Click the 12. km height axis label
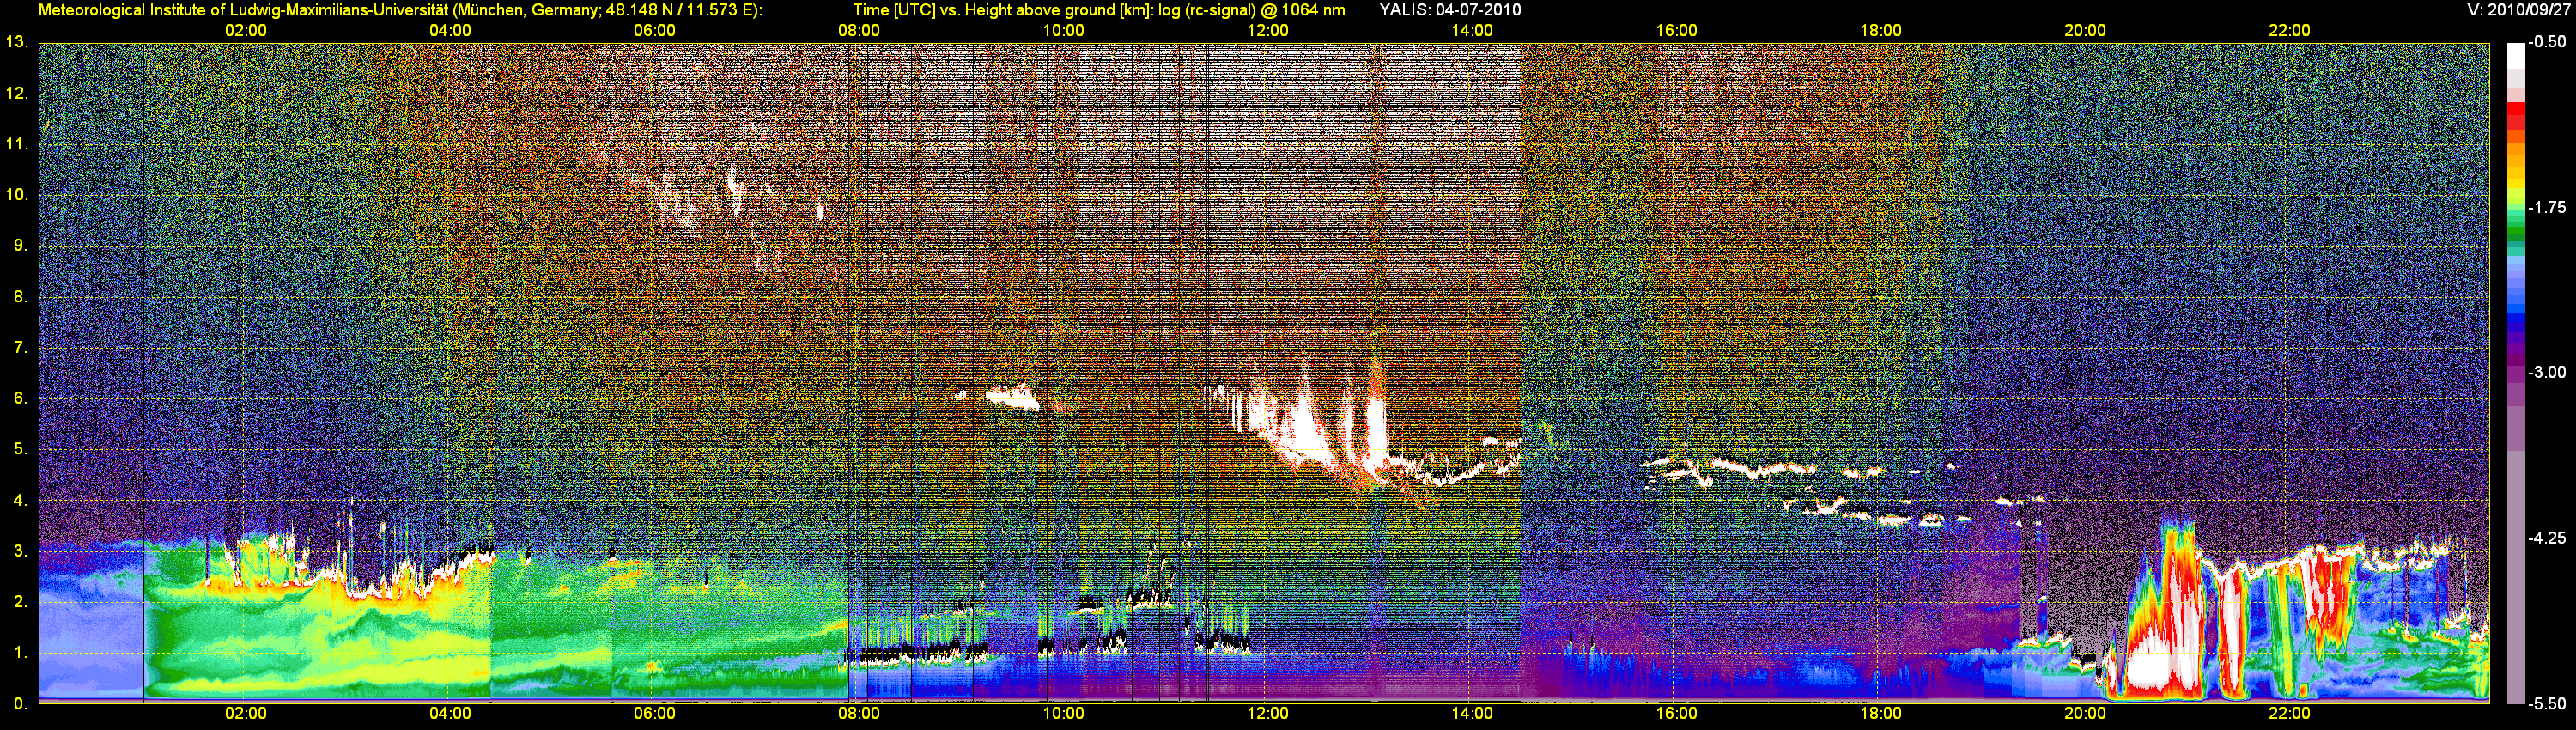This screenshot has width=2576, height=730. (x=16, y=94)
